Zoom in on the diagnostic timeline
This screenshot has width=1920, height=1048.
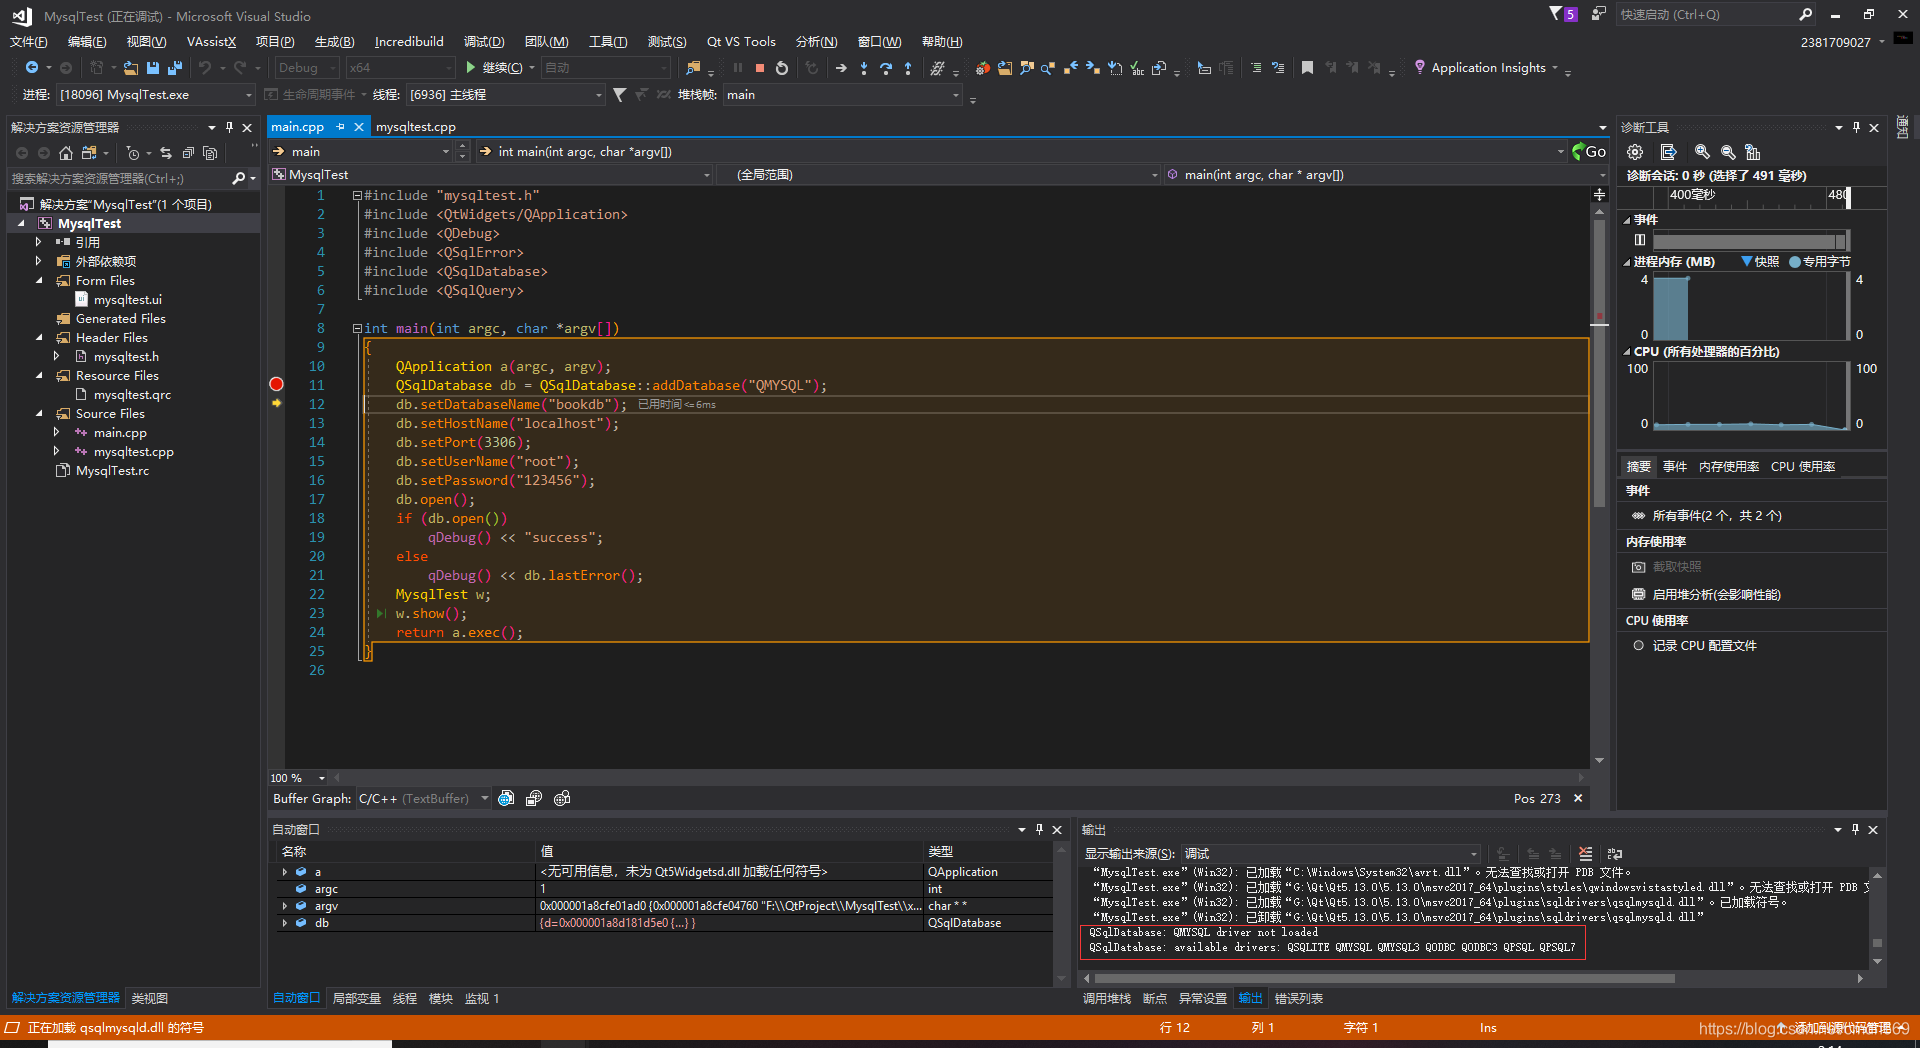click(1702, 152)
